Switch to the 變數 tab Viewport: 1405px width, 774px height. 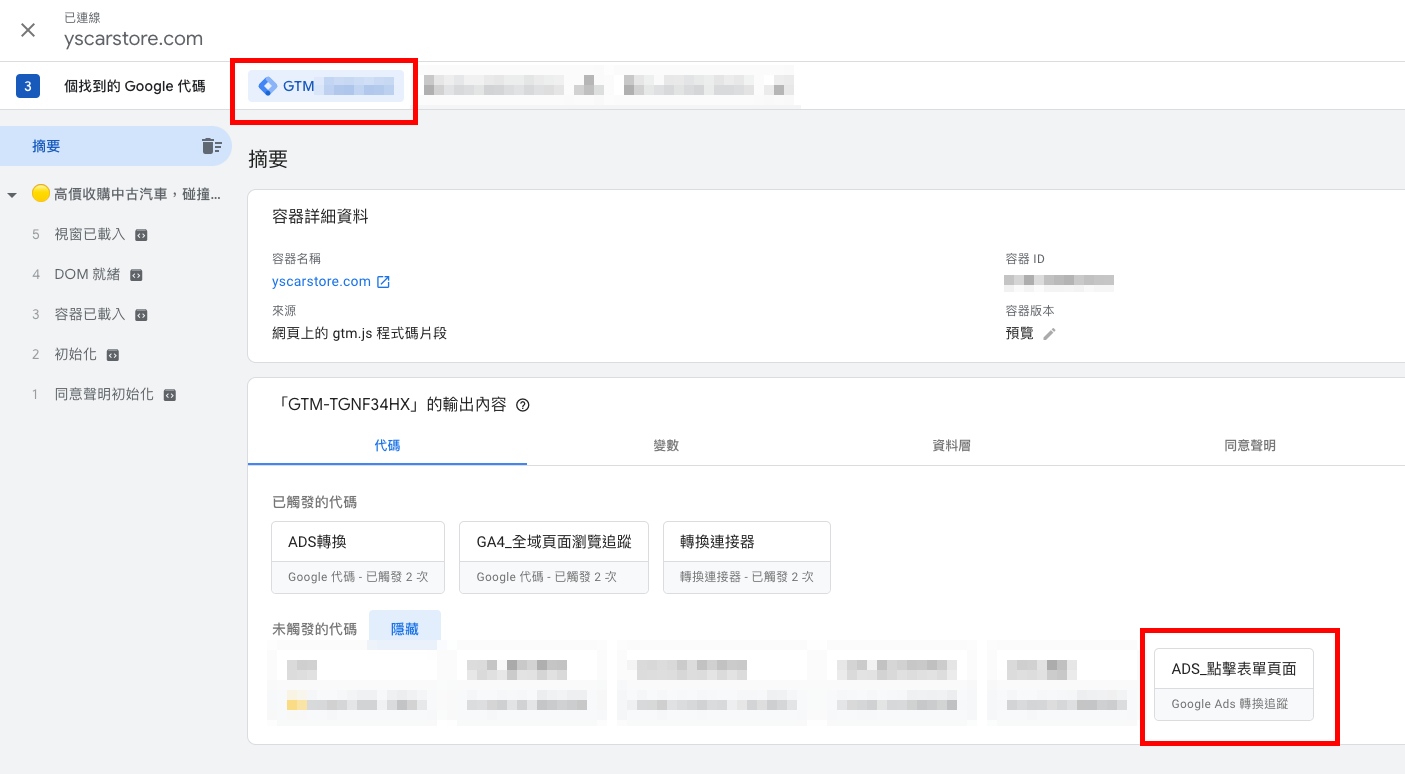[666, 446]
